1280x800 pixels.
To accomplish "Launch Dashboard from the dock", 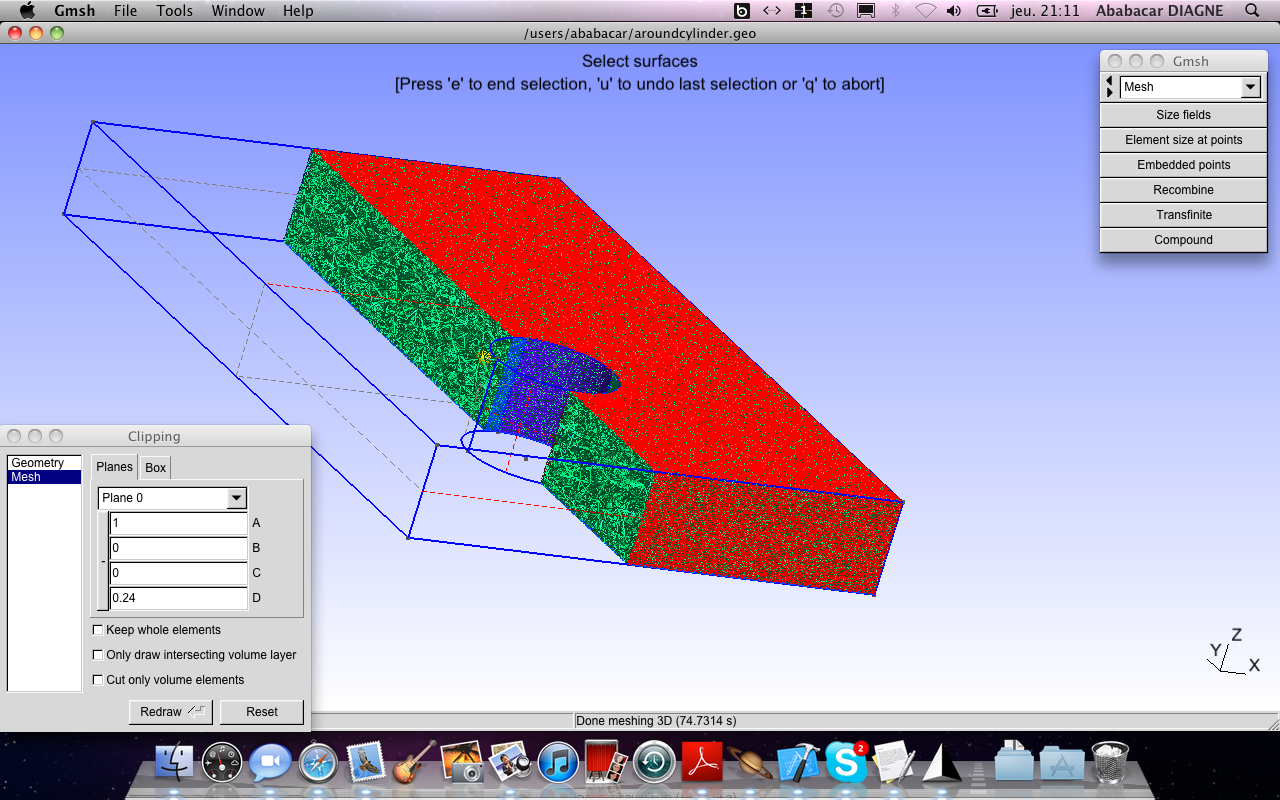I will [x=222, y=763].
